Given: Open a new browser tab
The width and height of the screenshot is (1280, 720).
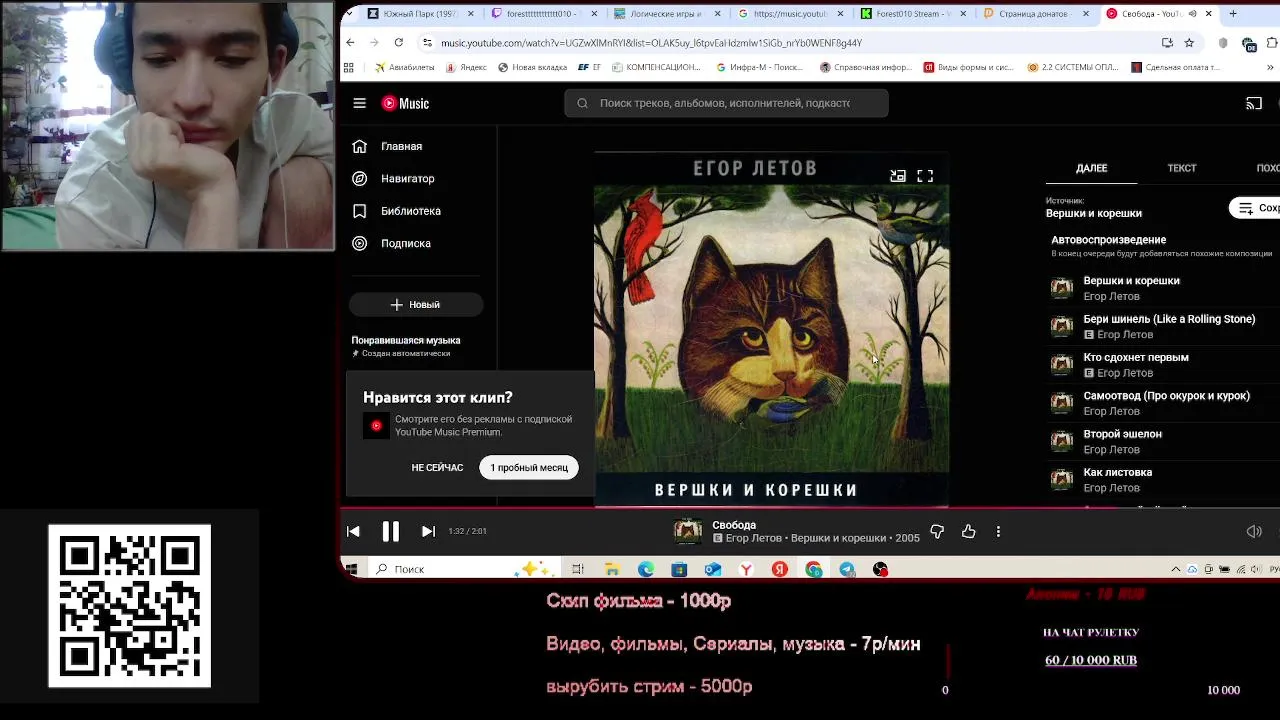Looking at the screenshot, I should pyautogui.click(x=1233, y=14).
